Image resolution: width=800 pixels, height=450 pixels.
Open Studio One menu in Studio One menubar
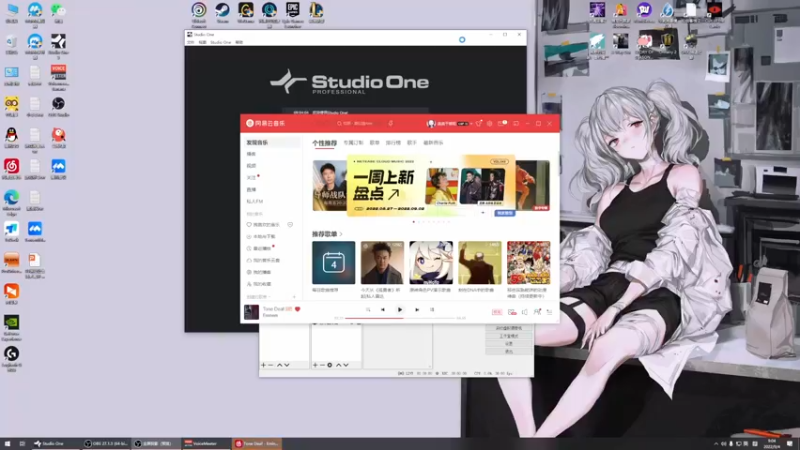pyautogui.click(x=220, y=42)
